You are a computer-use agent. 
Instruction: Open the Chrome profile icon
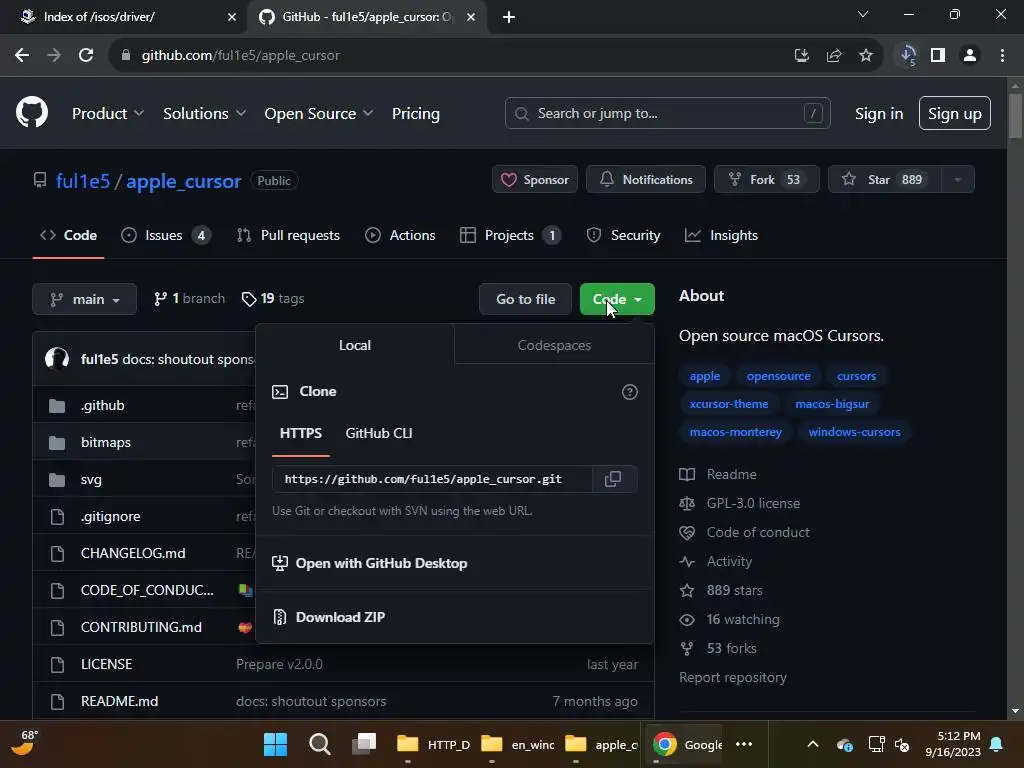tap(970, 56)
